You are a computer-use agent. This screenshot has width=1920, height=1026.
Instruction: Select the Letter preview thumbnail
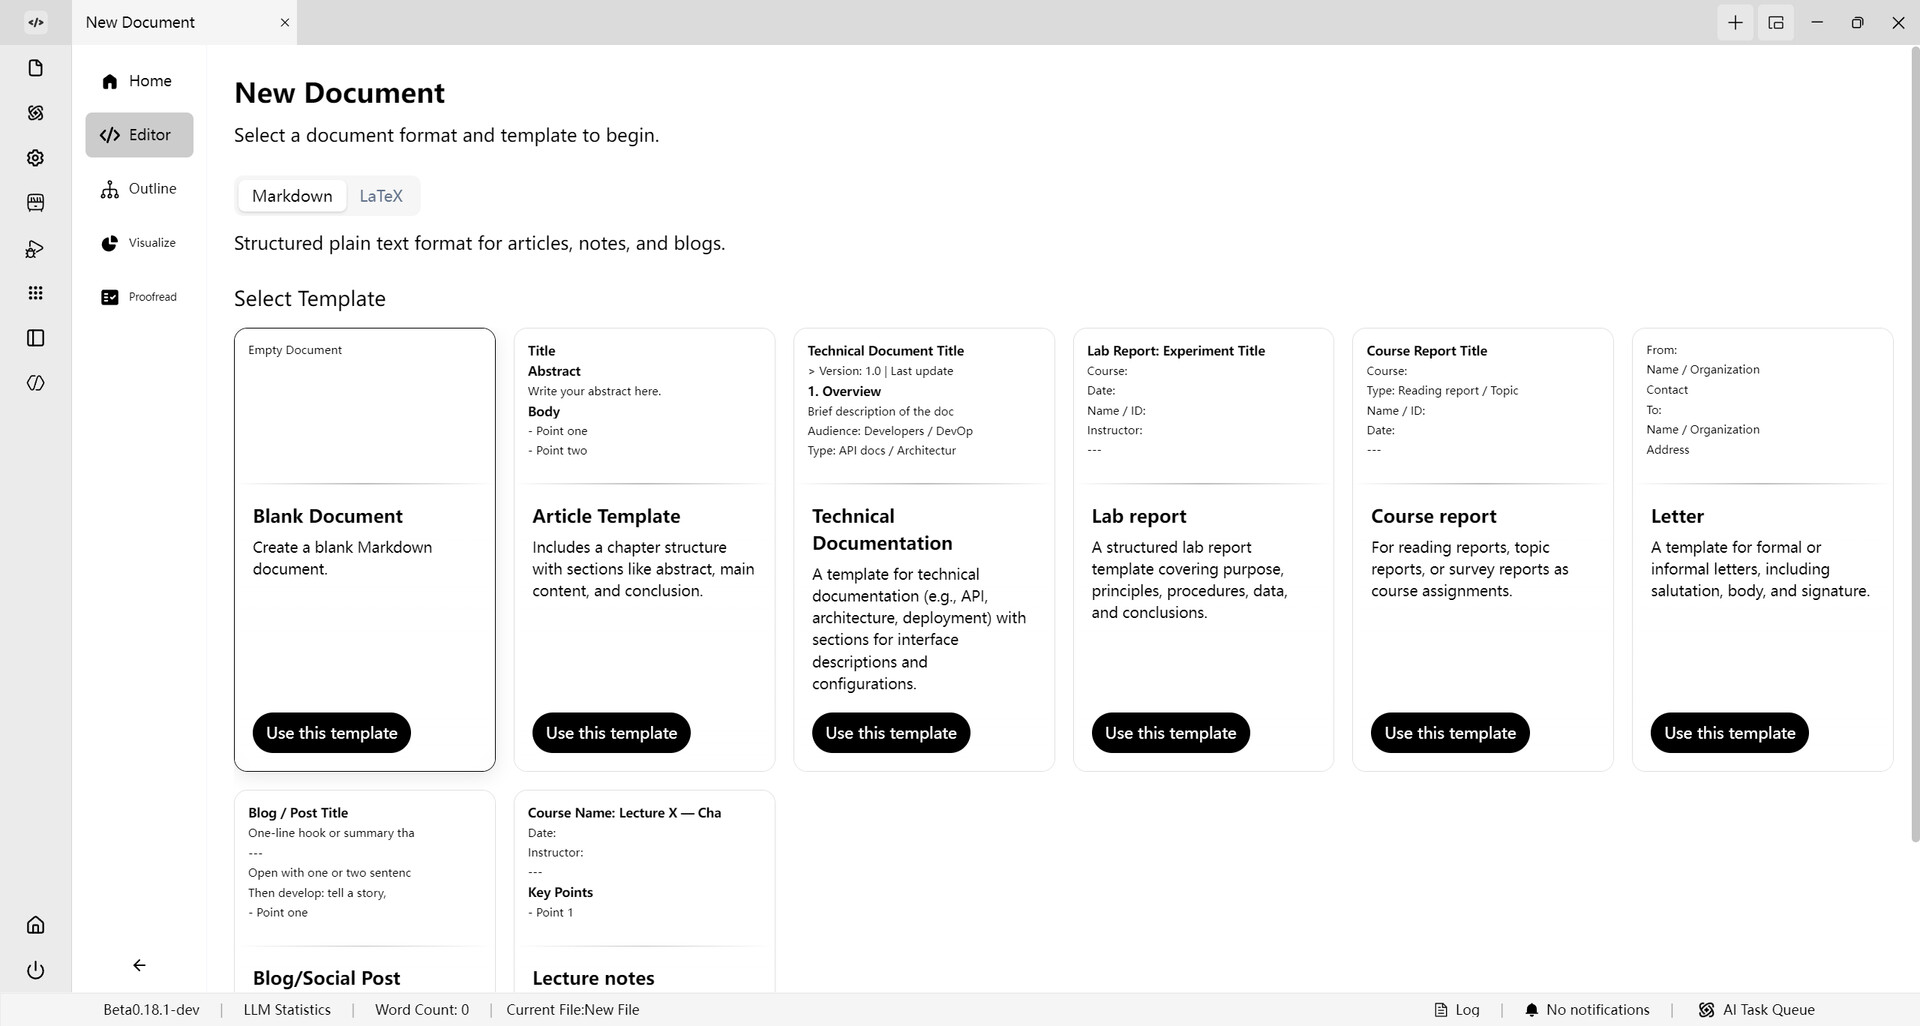click(1762, 407)
